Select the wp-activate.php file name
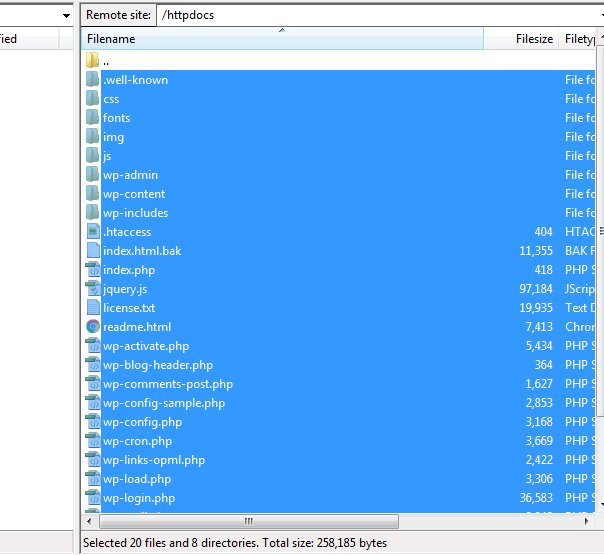 click(x=146, y=346)
